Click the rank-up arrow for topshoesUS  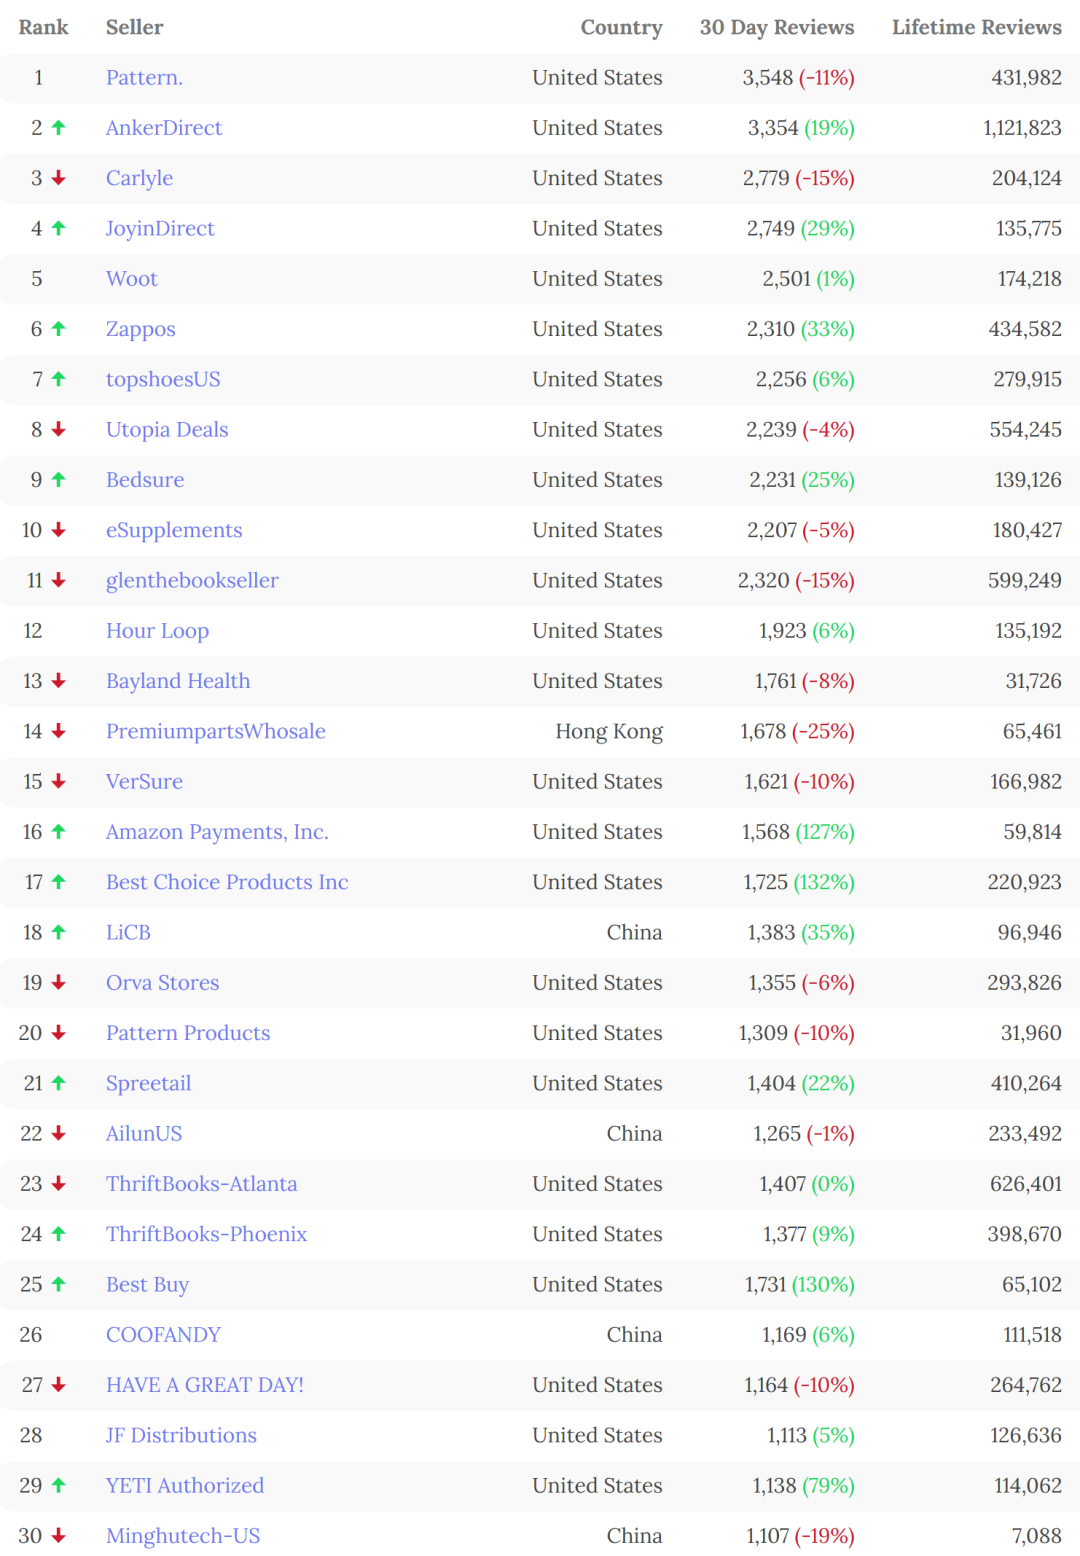click(x=58, y=379)
